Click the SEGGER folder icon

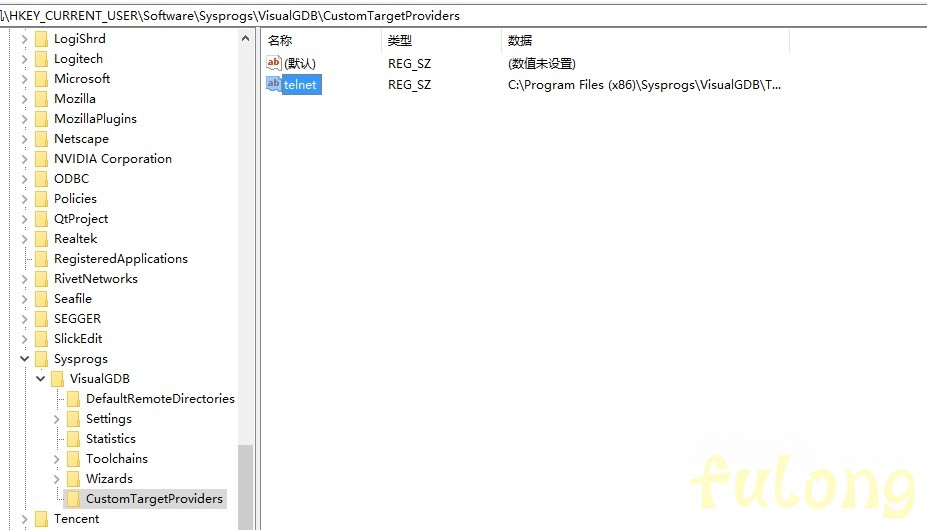(41, 319)
